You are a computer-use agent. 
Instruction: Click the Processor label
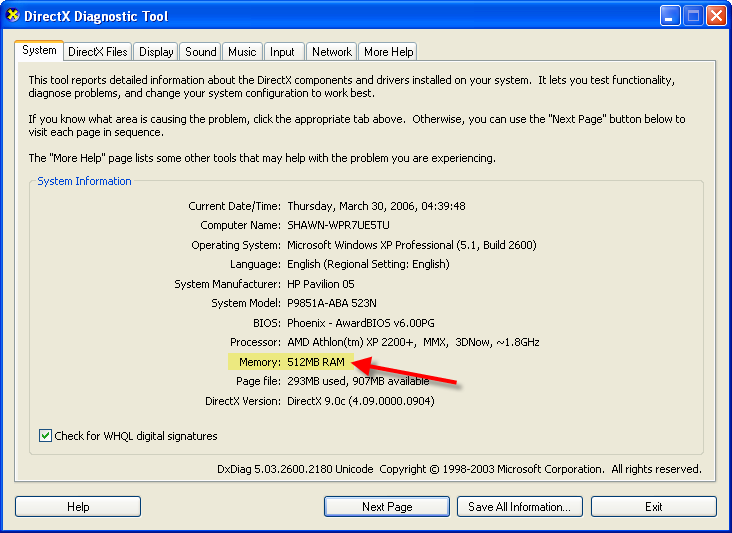(255, 342)
